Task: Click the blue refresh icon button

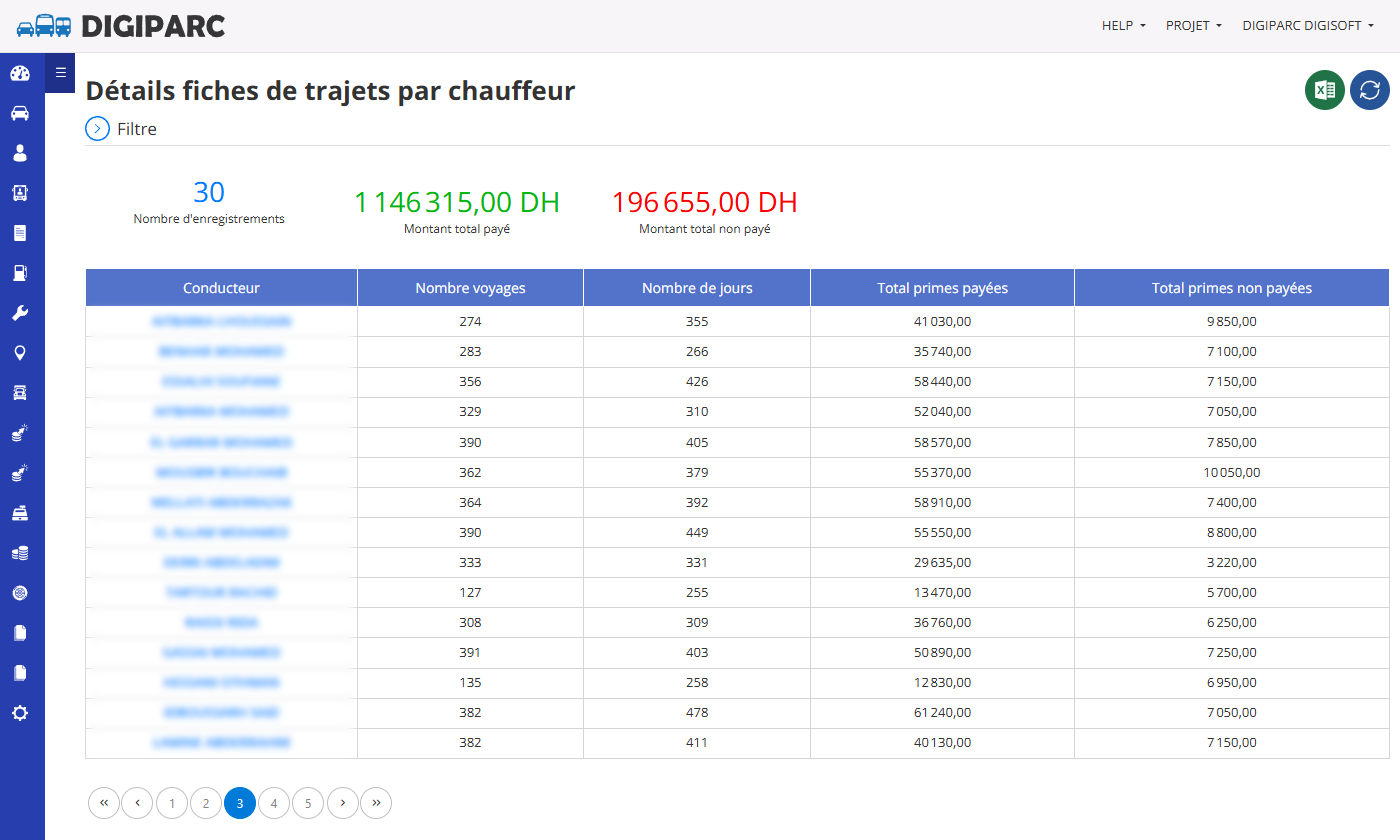Action: coord(1370,90)
